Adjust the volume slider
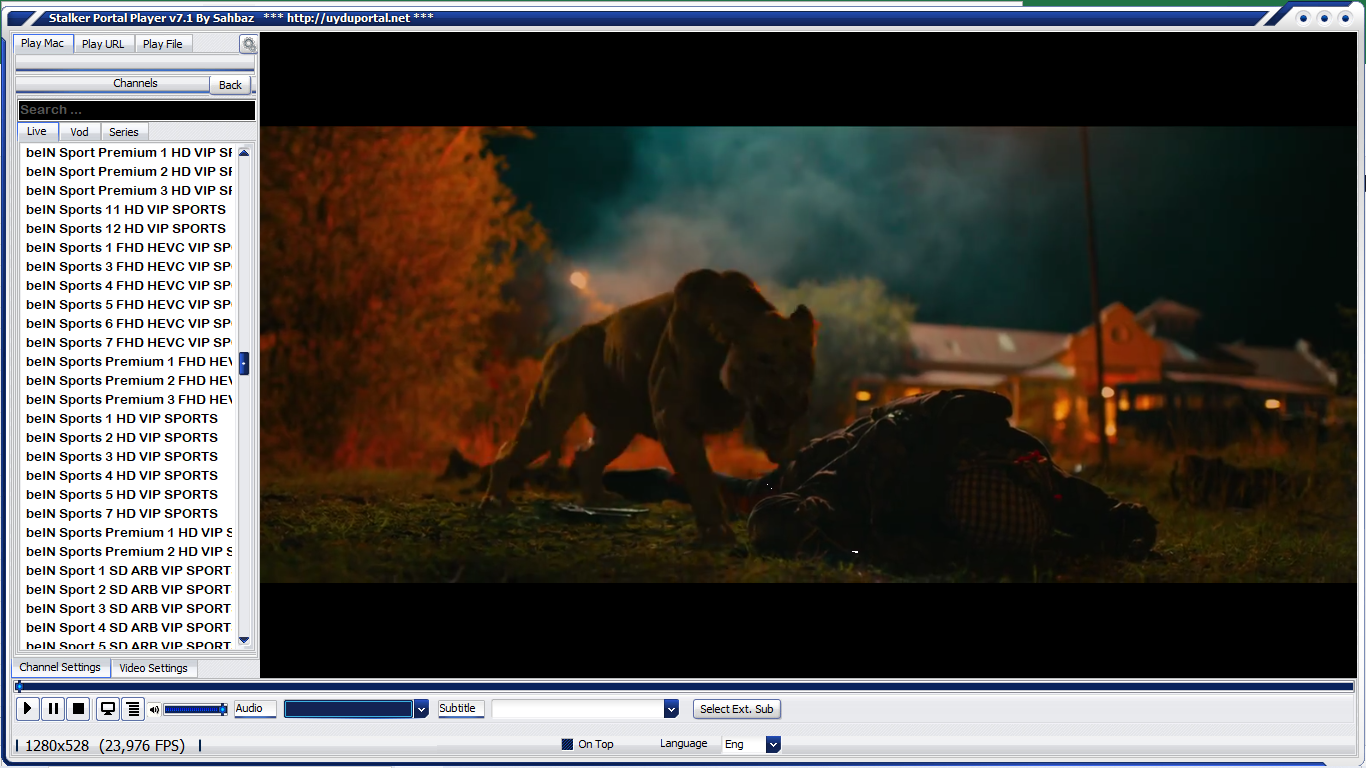Image resolution: width=1366 pixels, height=768 pixels. [196, 709]
